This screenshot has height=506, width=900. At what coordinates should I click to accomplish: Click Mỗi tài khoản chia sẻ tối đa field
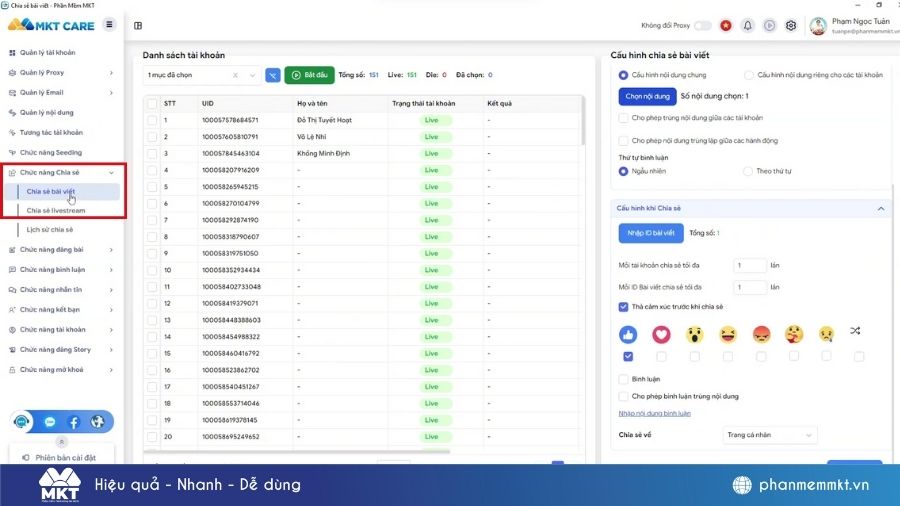(x=750, y=266)
